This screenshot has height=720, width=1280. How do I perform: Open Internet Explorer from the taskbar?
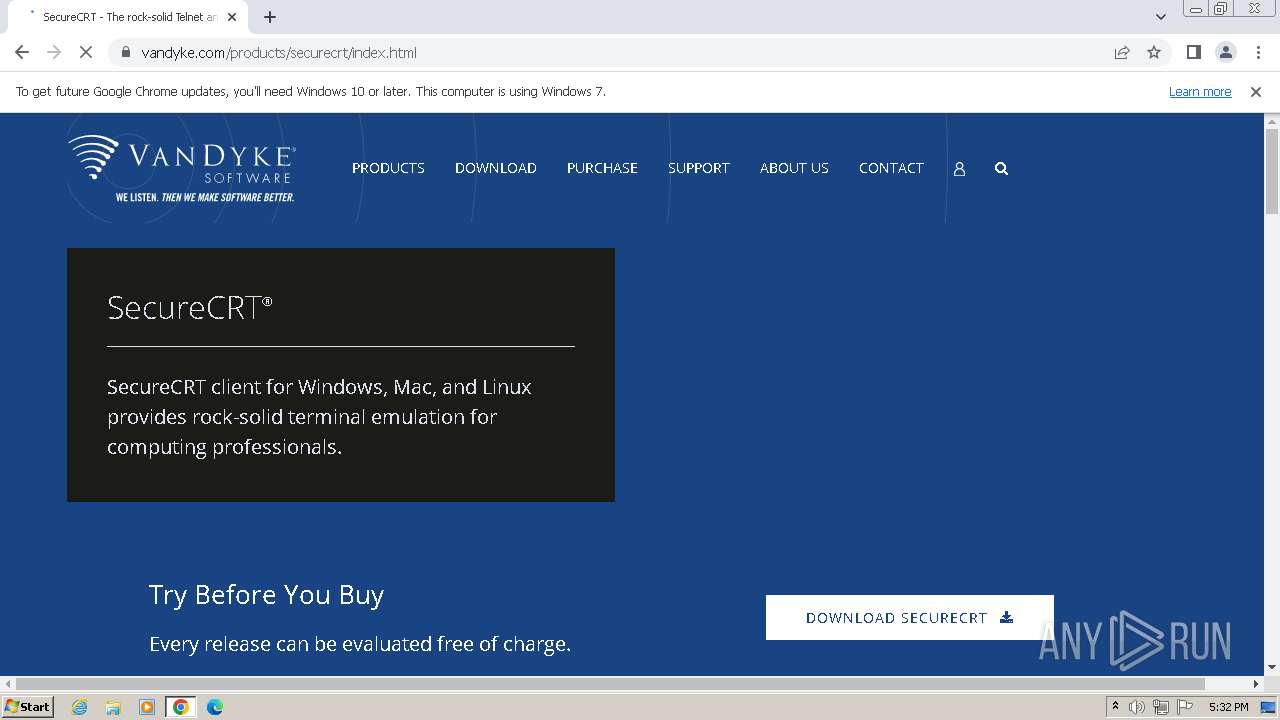click(x=80, y=707)
